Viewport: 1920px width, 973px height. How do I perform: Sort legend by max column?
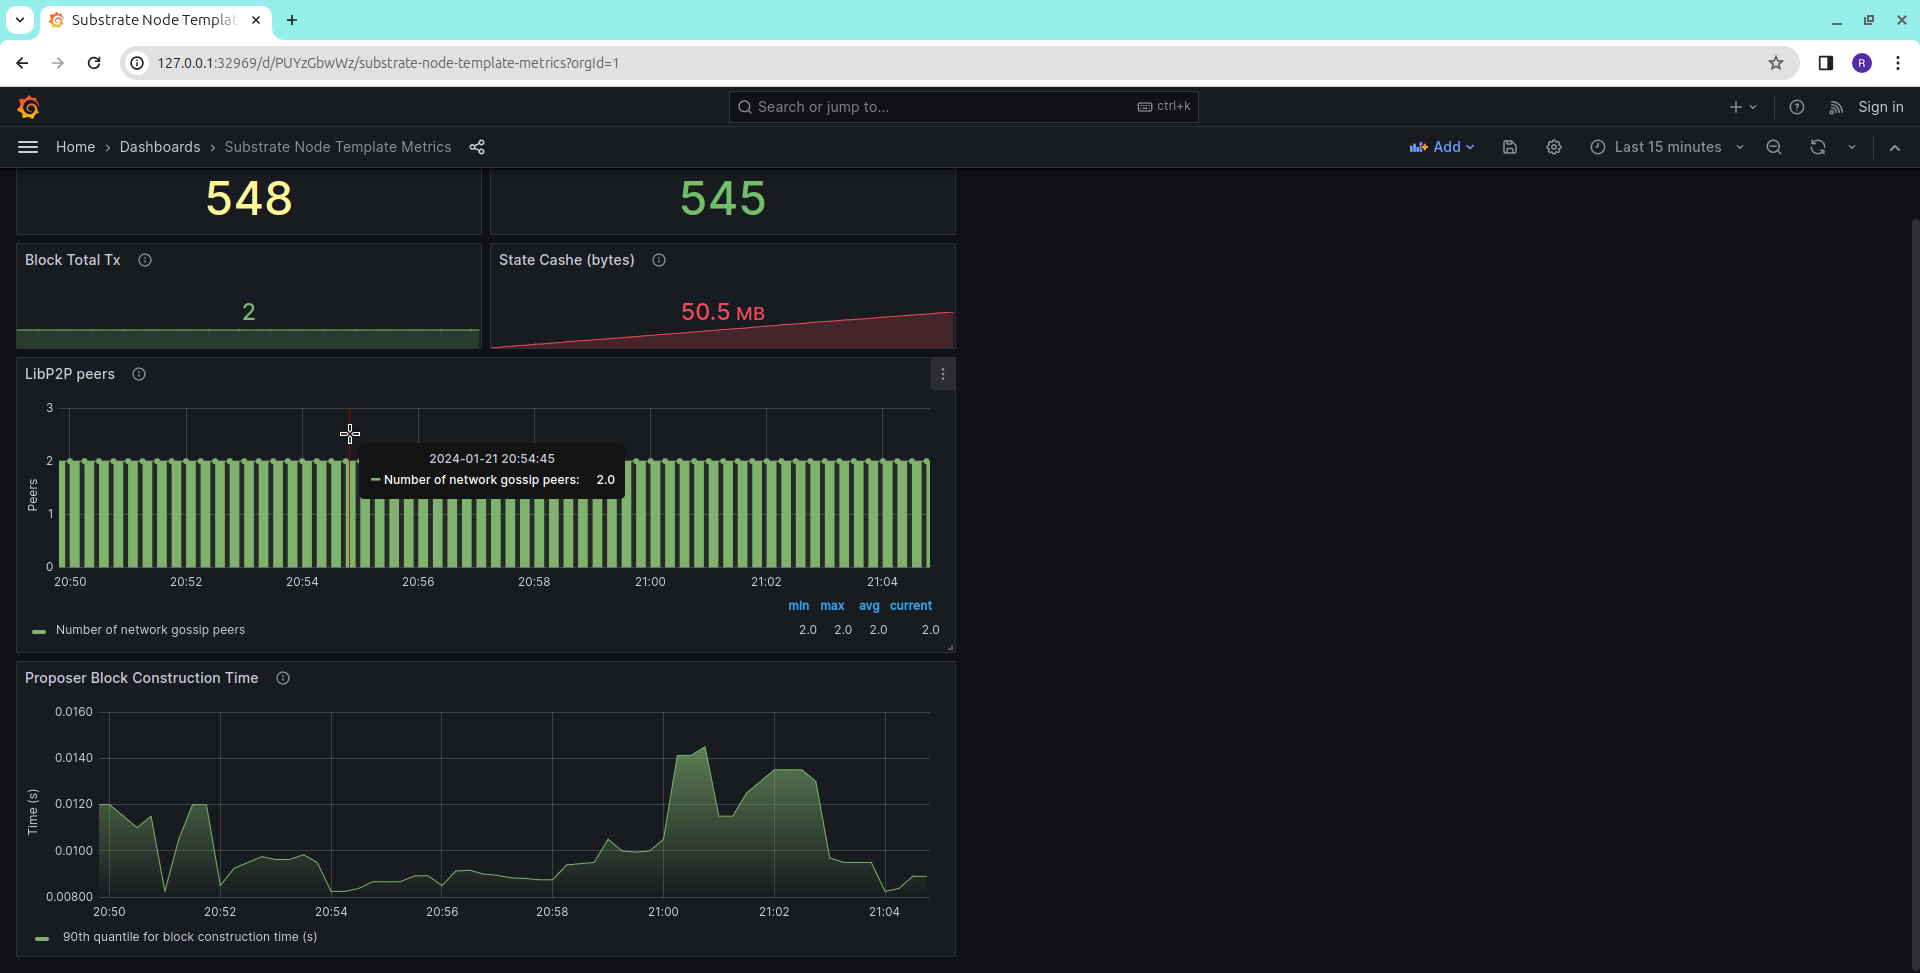(x=832, y=606)
